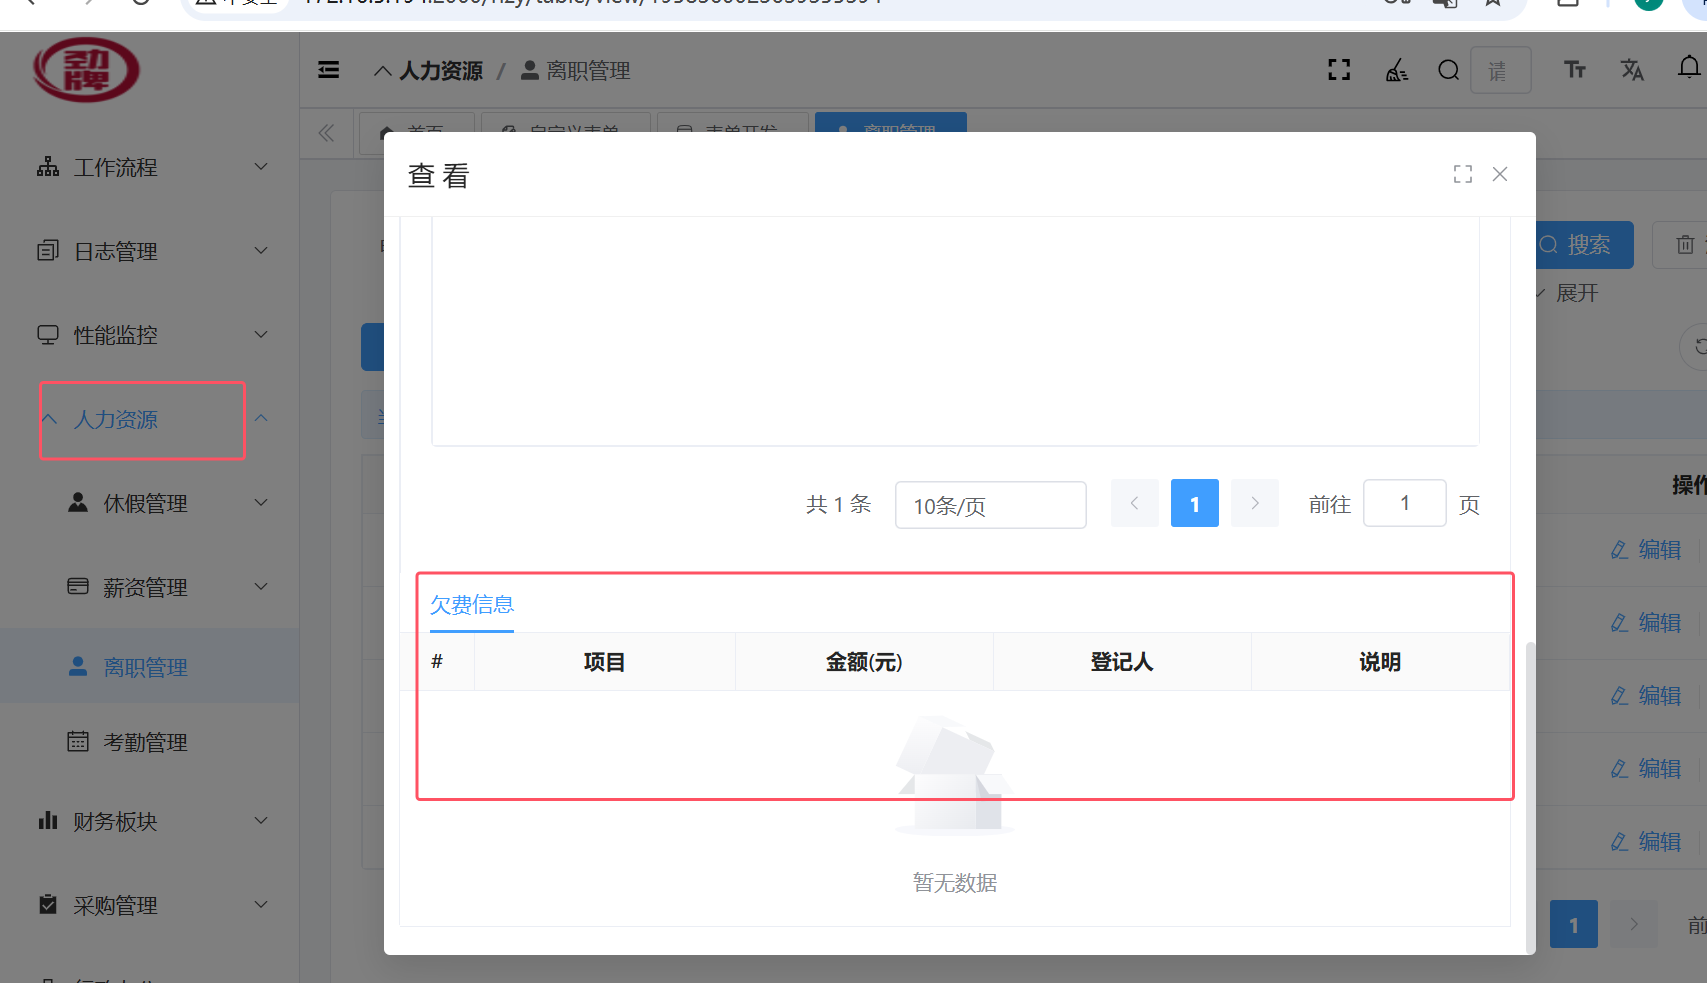Click the 人力资源 breadcrumb
Image resolution: width=1707 pixels, height=983 pixels.
tap(441, 71)
